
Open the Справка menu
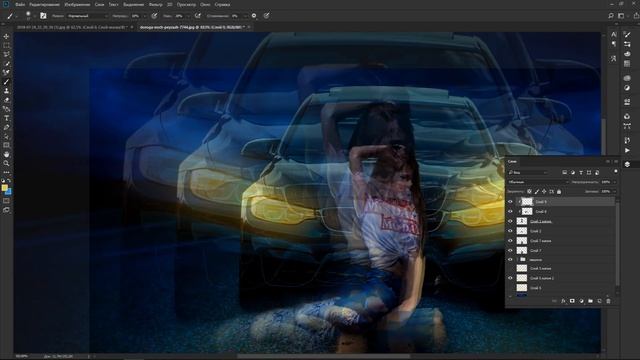(x=222, y=4)
